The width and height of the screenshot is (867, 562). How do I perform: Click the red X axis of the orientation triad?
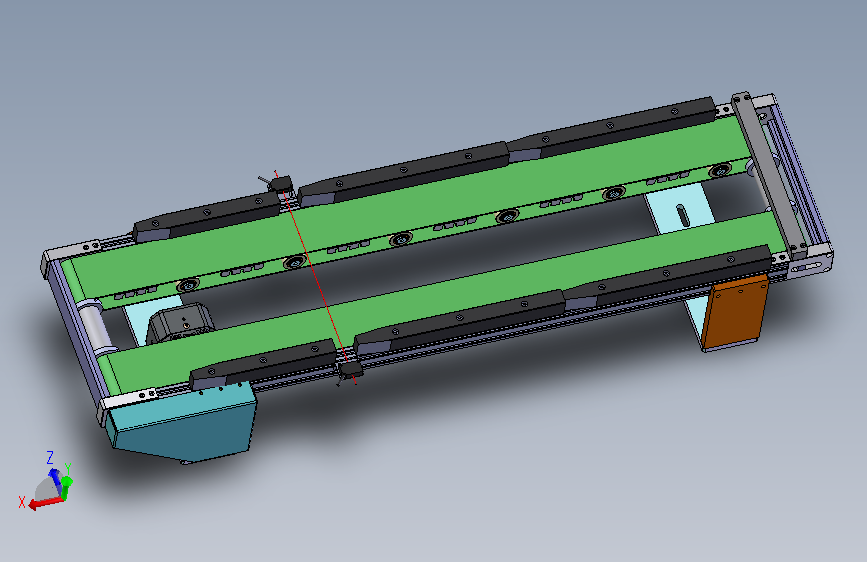pyautogui.click(x=45, y=503)
